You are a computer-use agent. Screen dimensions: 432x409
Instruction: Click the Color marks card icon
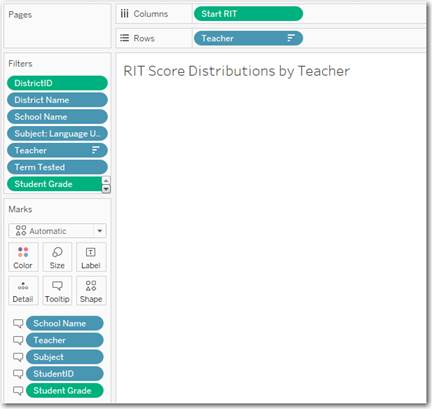pyautogui.click(x=23, y=257)
